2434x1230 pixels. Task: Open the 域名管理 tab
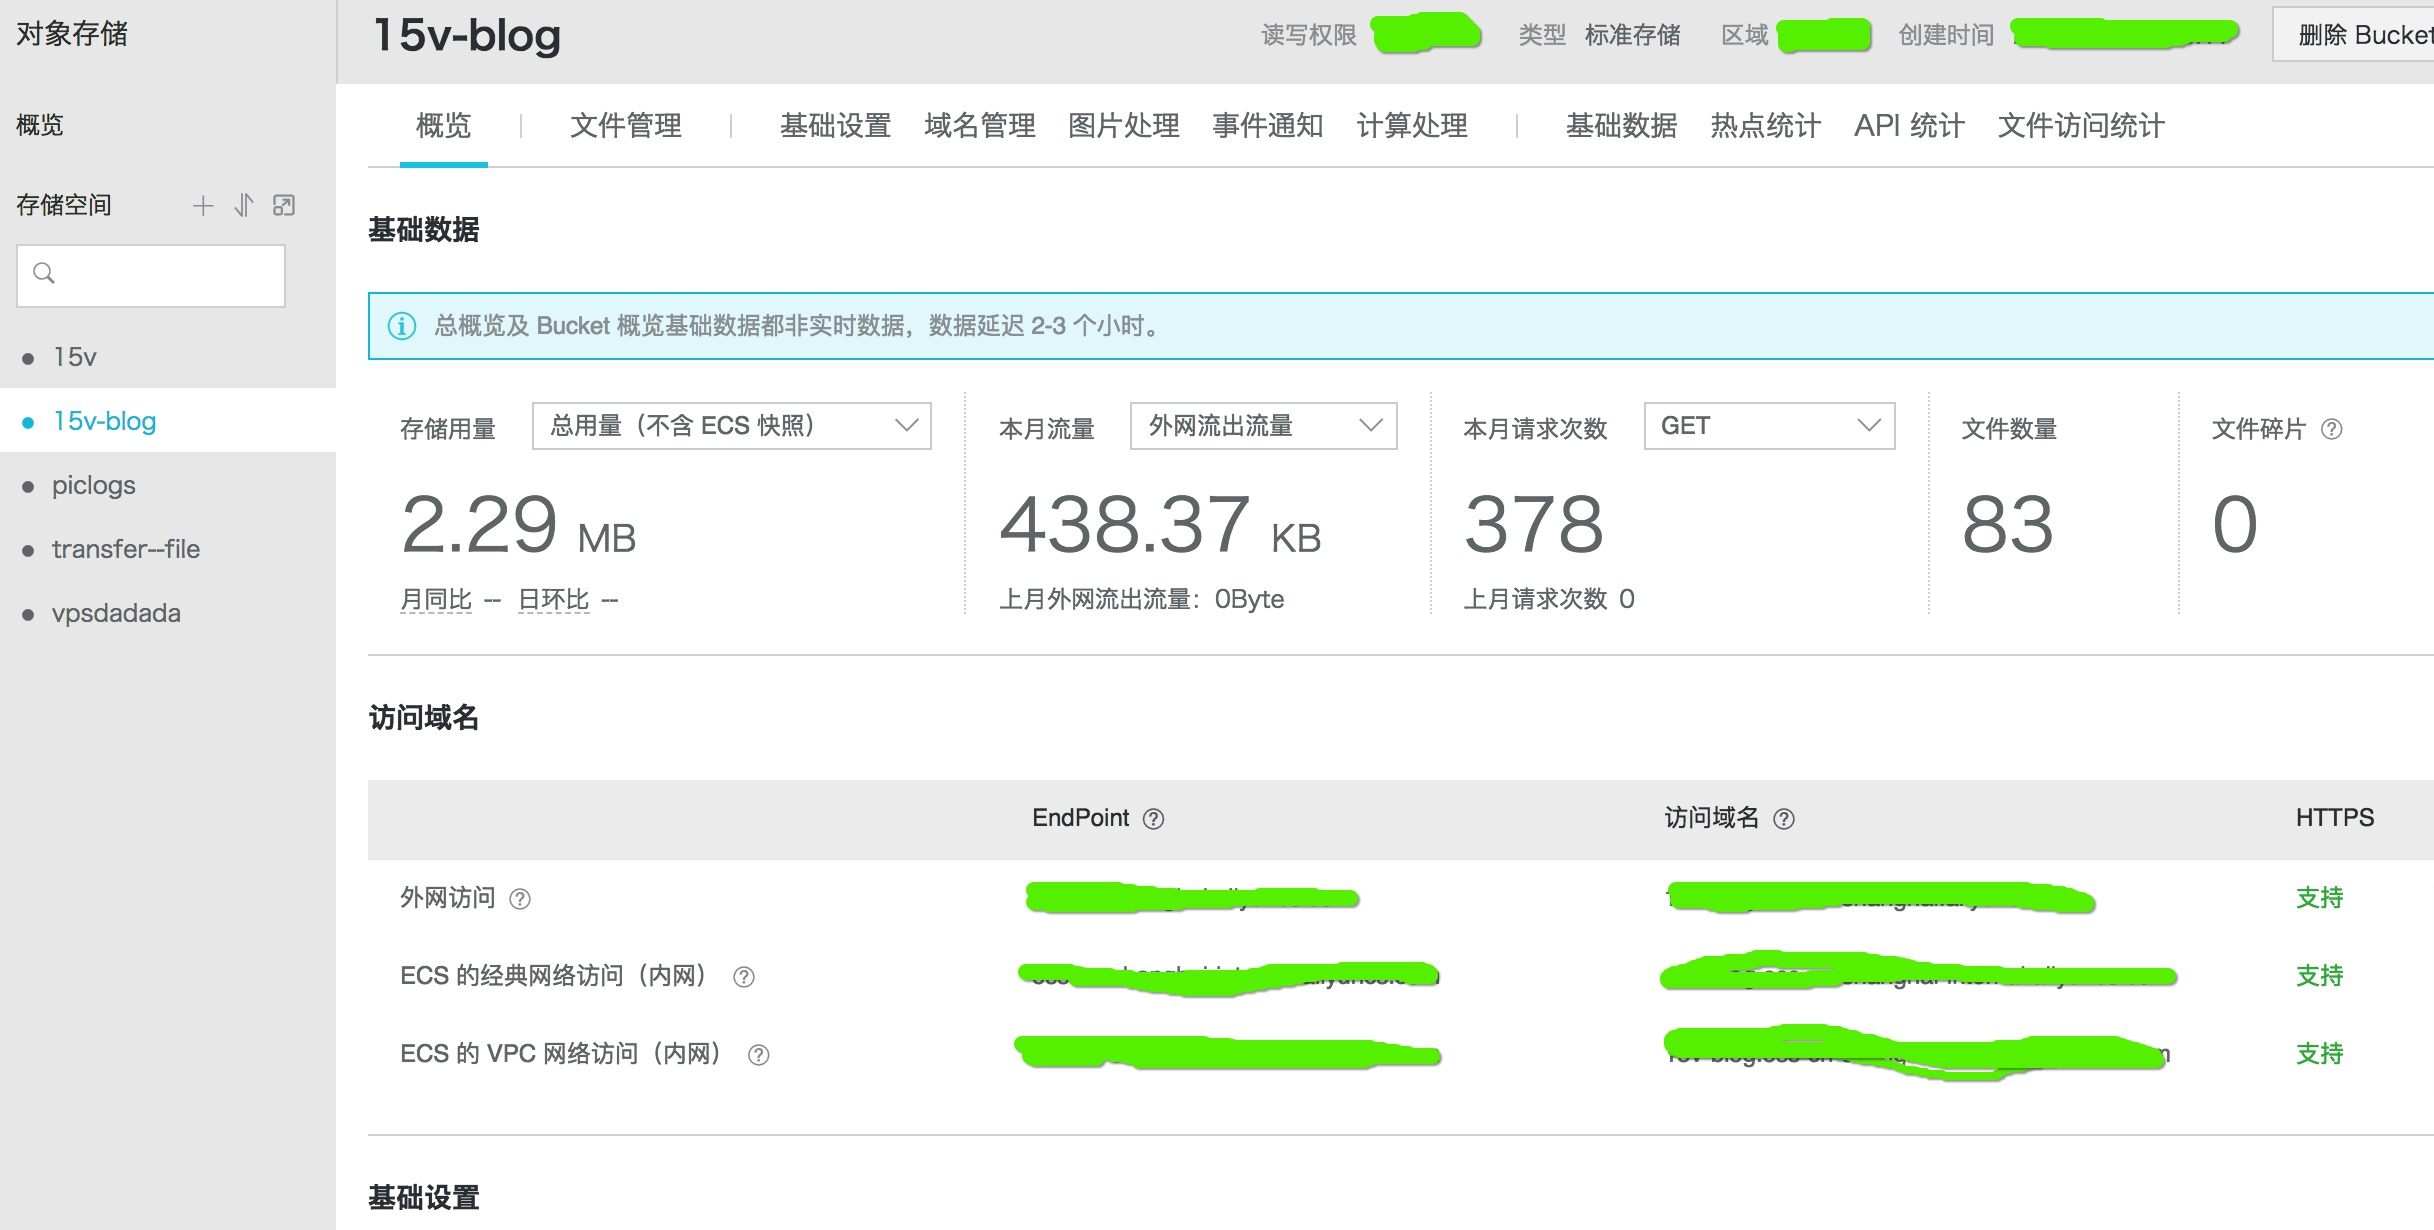[x=979, y=126]
